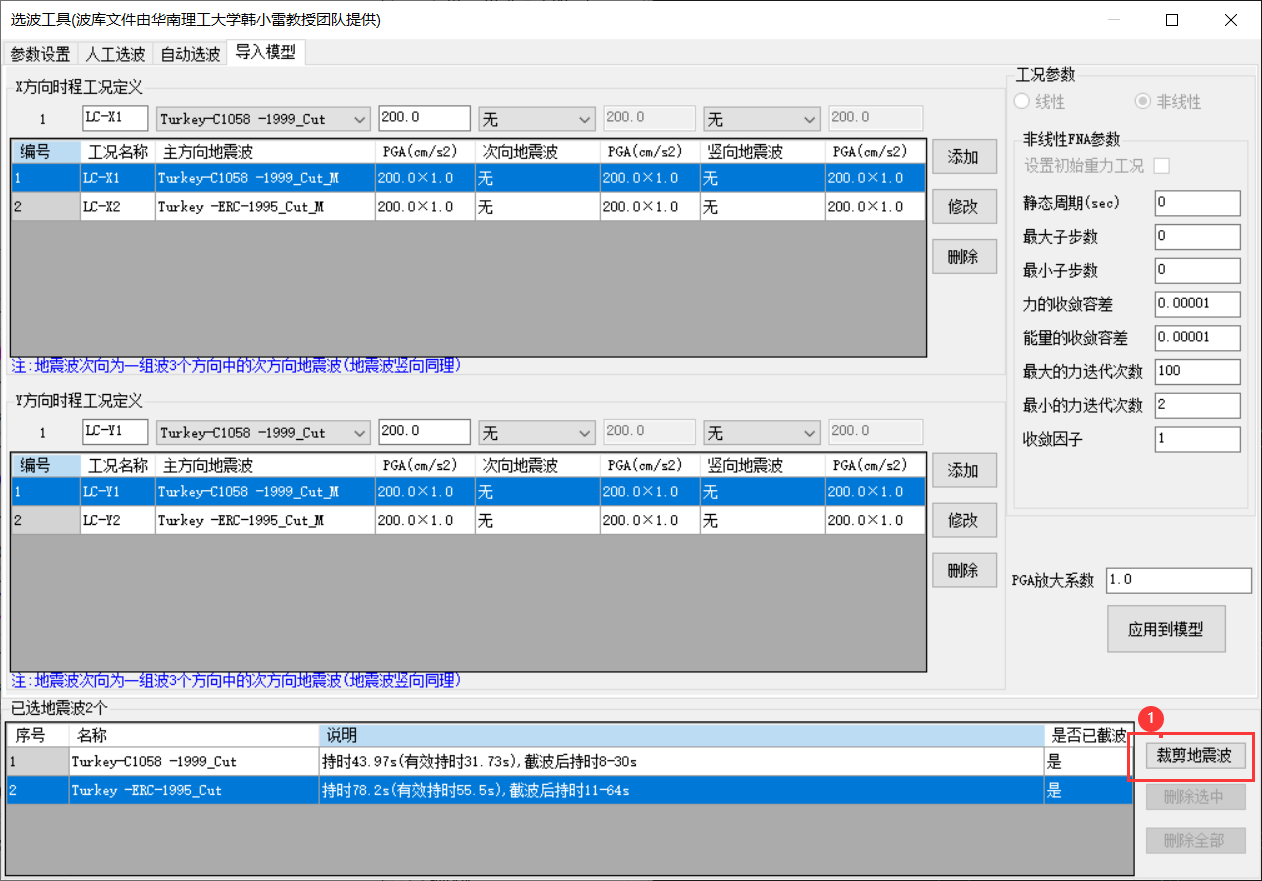
Task: Open the 人工选波 tab
Action: pyautogui.click(x=115, y=54)
